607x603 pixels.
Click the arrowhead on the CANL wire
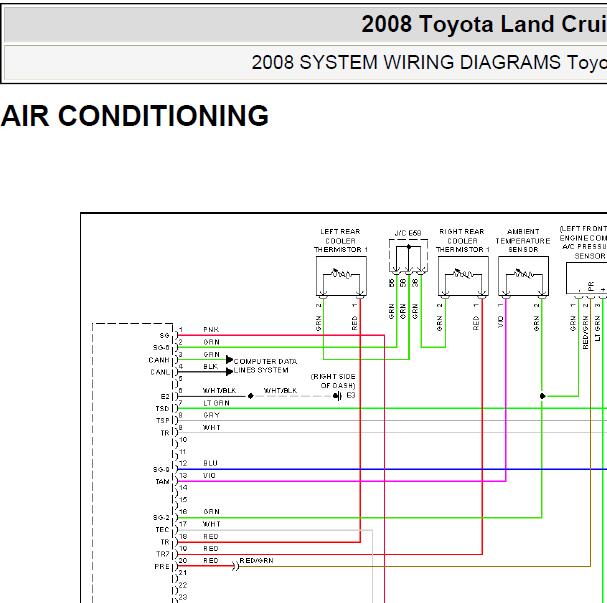(x=229, y=372)
